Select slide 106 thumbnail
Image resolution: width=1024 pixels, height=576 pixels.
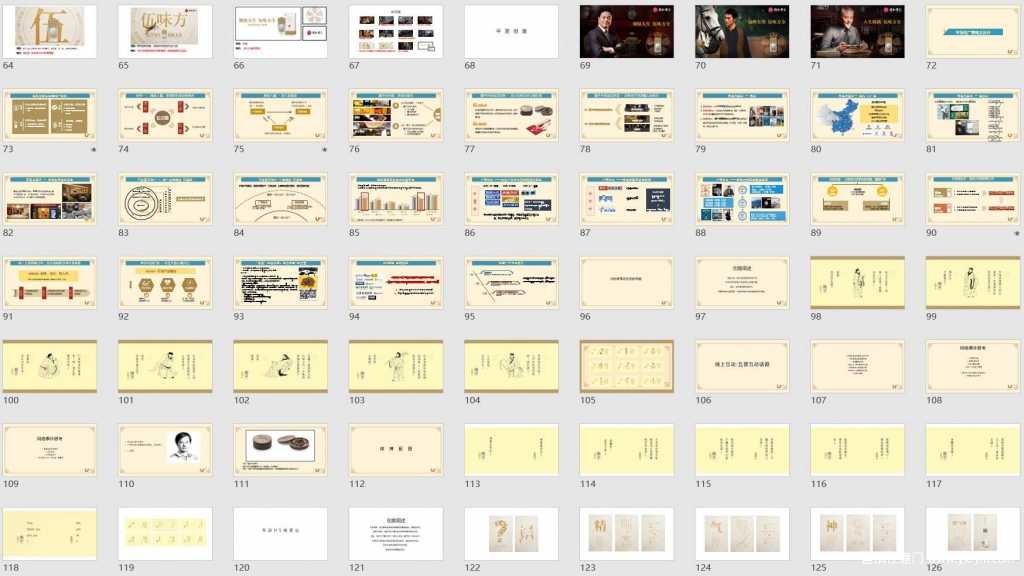742,366
